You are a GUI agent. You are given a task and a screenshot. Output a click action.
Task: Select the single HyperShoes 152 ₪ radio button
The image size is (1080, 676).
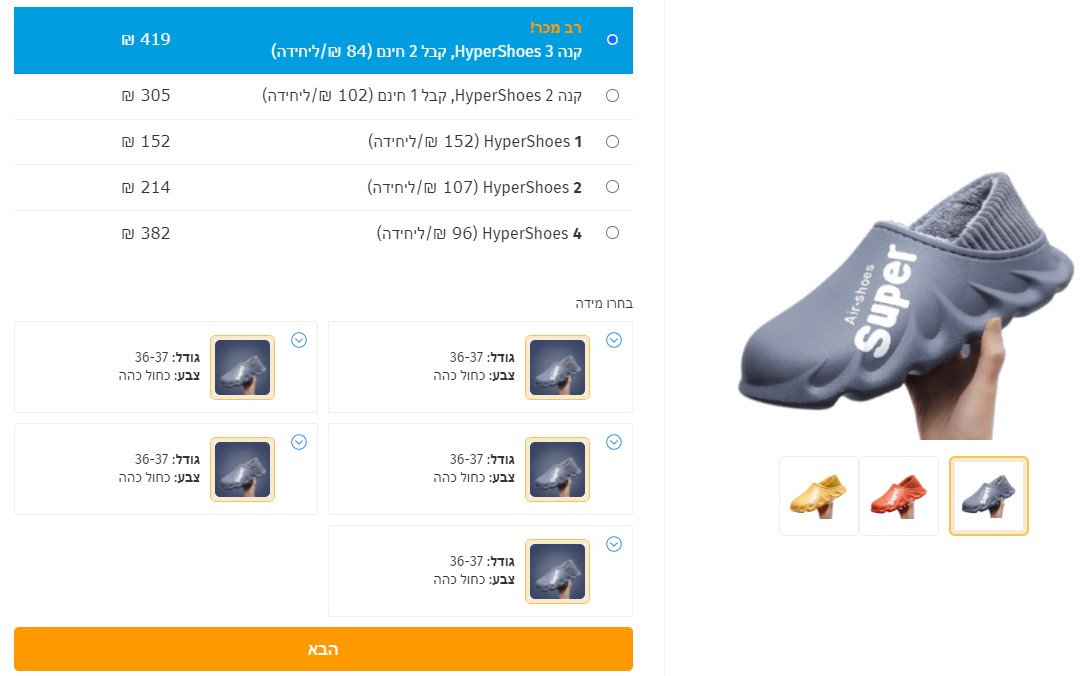point(612,141)
